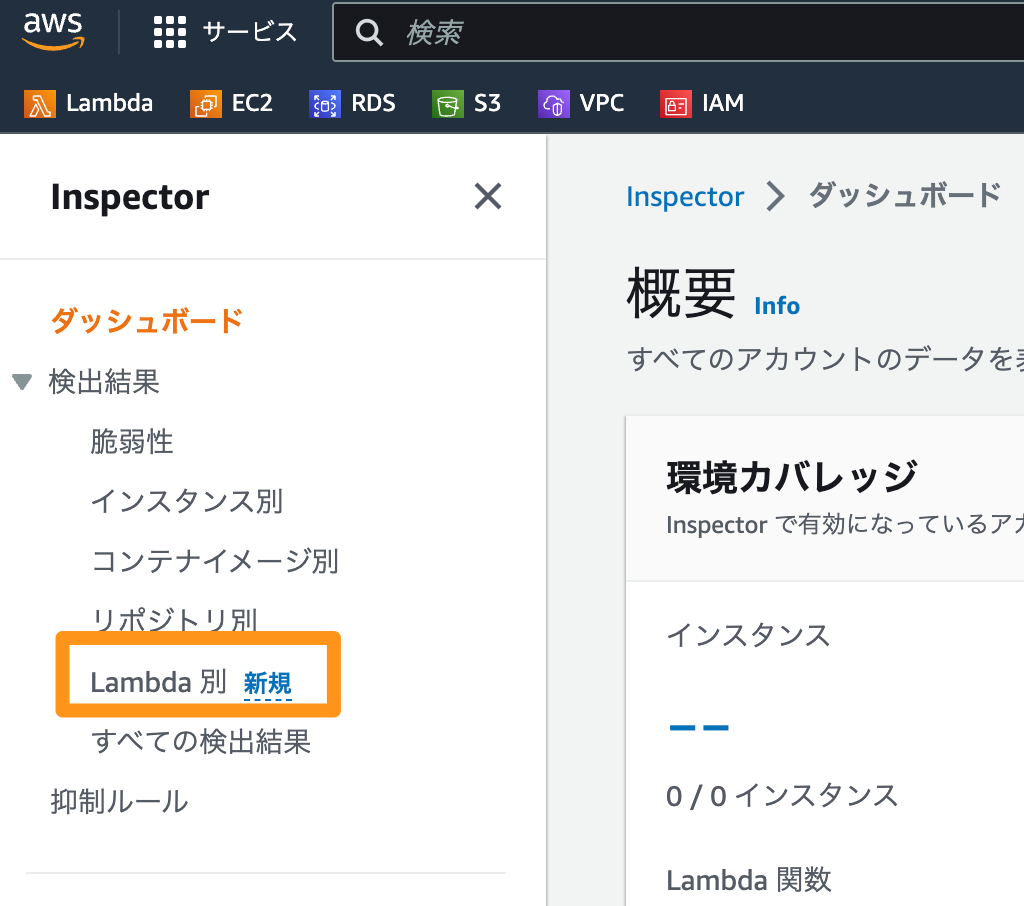Viewport: 1024px width, 906px height.
Task: Close the Inspector navigation panel
Action: tap(488, 196)
